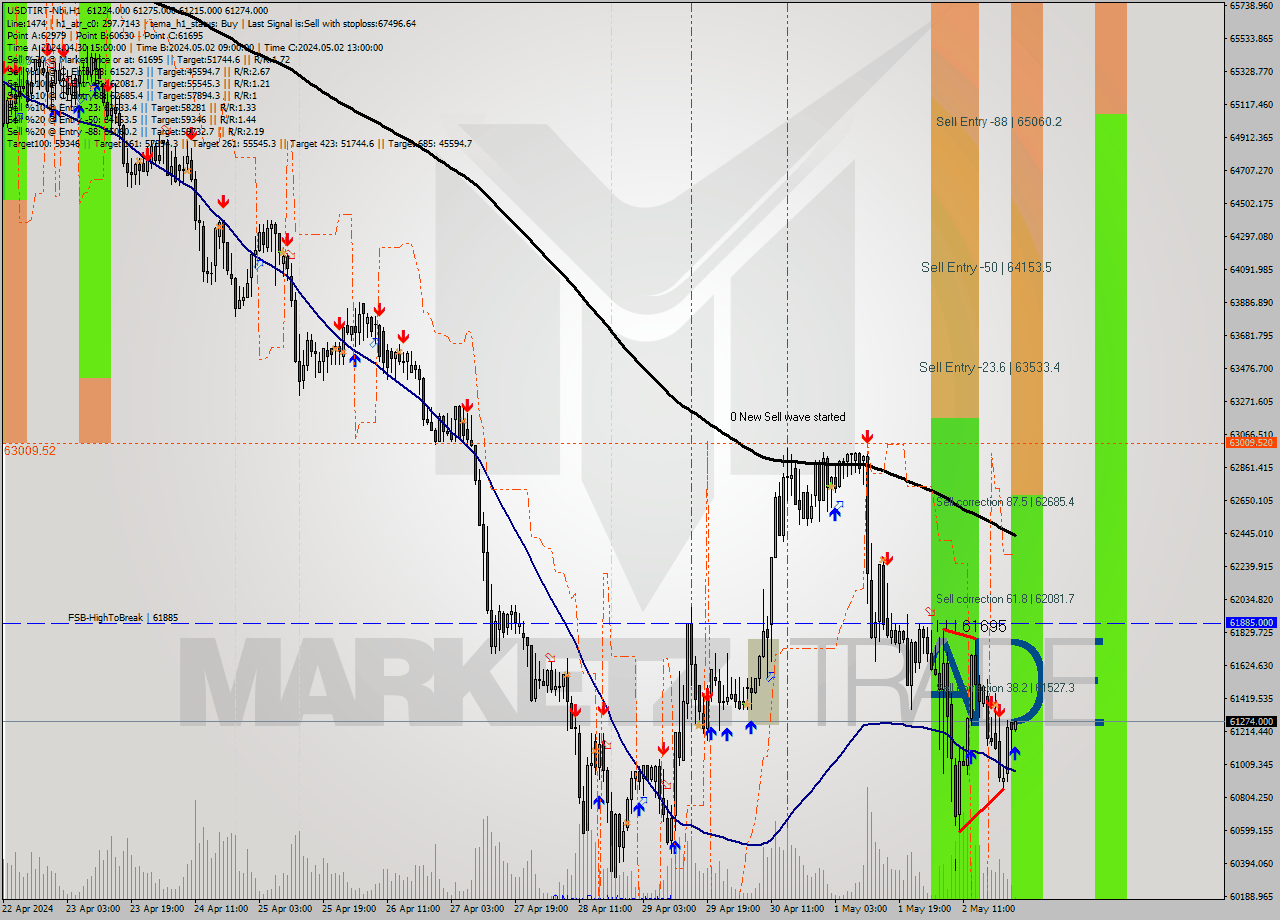Click the 62861.415 price axis label
This screenshot has height=920, width=1280.
[x=1250, y=467]
